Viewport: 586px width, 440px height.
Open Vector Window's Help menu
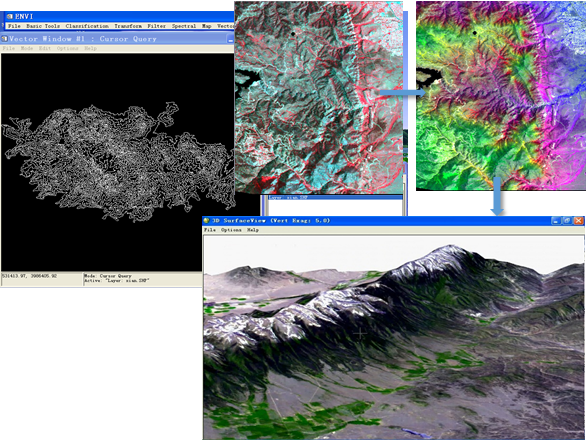90,48
